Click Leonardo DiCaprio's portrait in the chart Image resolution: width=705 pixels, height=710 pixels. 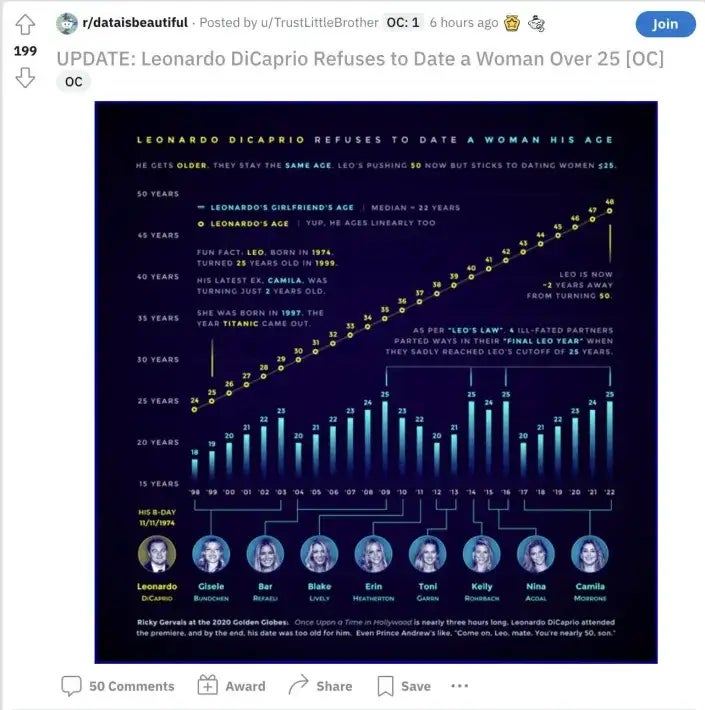point(156,554)
